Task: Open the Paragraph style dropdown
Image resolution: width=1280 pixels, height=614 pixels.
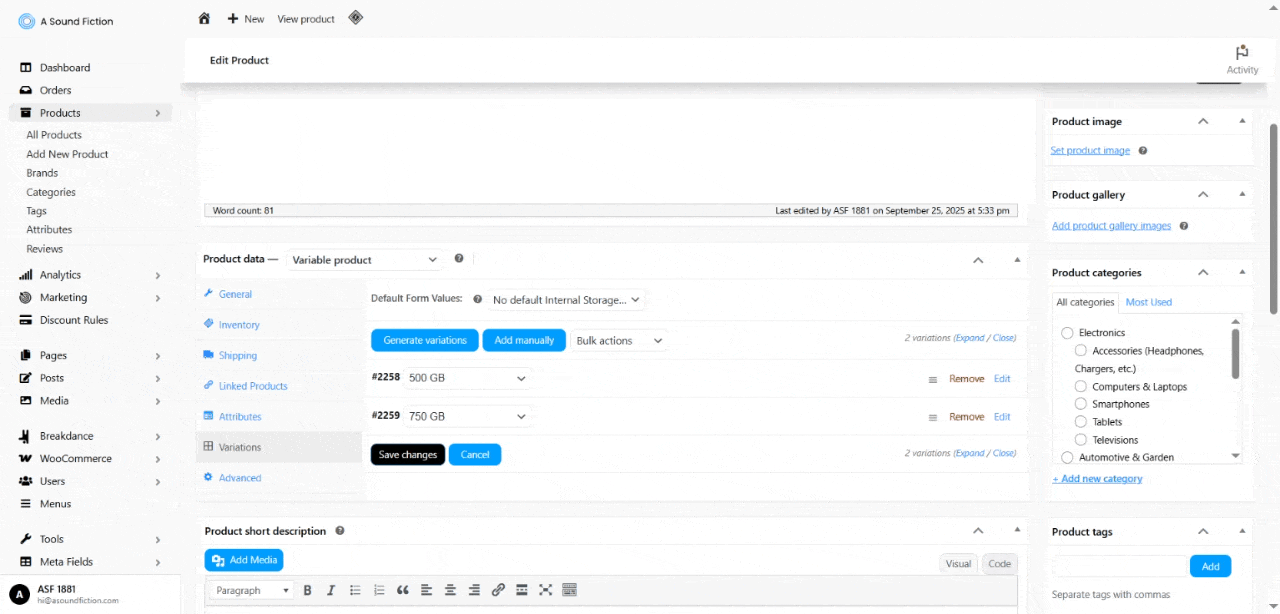Action: click(249, 590)
